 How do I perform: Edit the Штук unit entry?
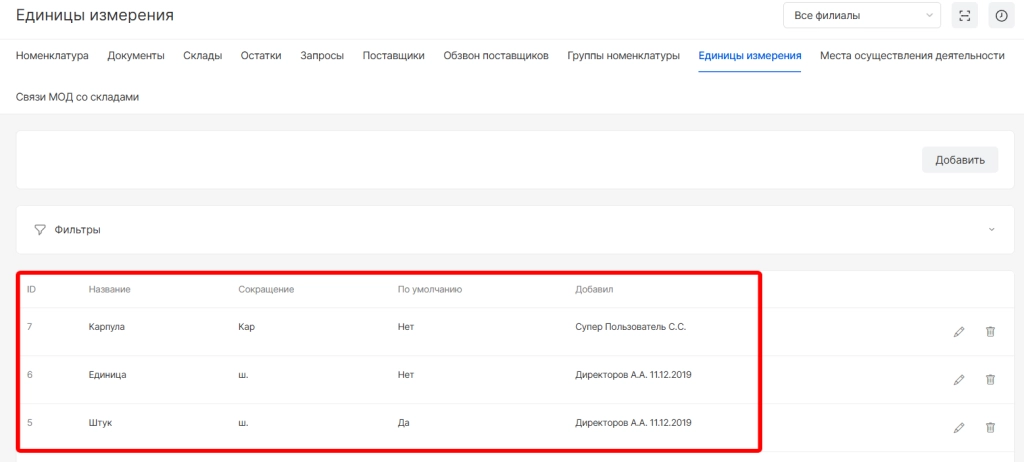958,428
